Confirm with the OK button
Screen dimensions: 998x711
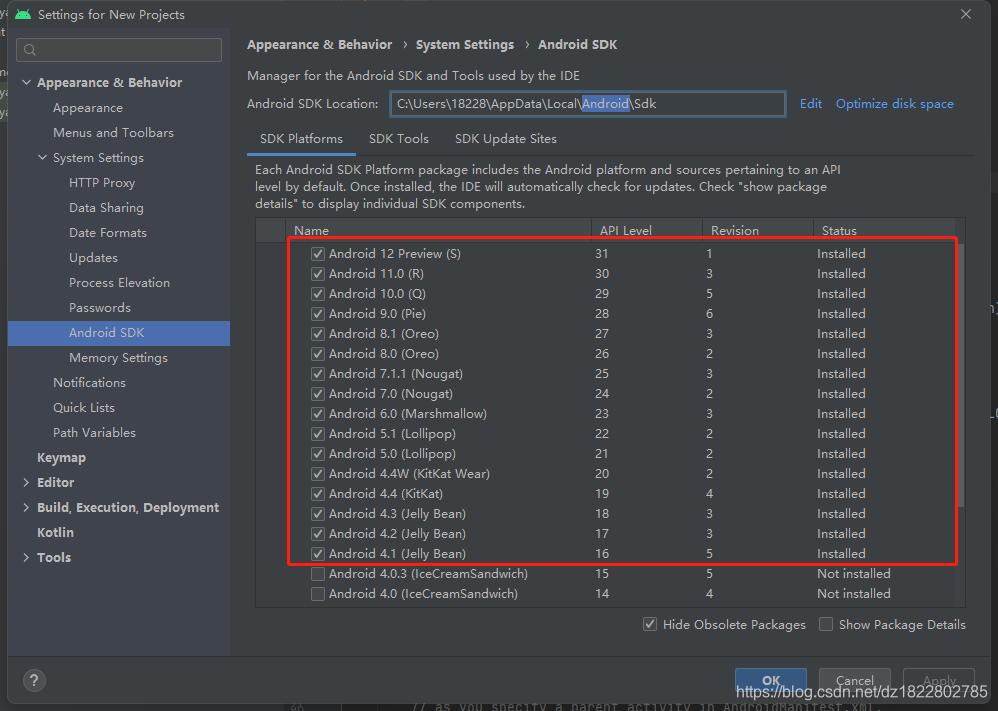click(771, 680)
